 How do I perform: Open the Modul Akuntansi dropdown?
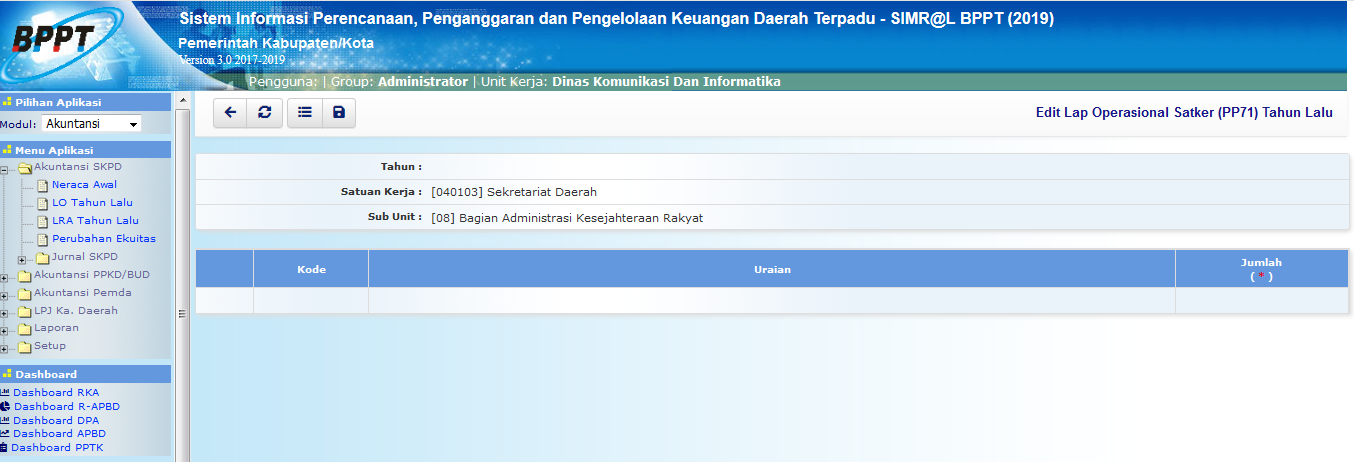point(92,124)
